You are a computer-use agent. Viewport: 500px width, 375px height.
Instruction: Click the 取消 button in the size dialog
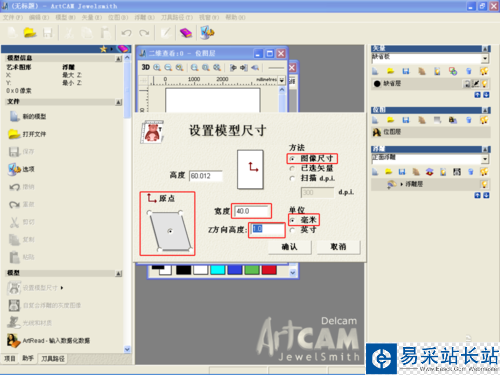pyautogui.click(x=338, y=247)
